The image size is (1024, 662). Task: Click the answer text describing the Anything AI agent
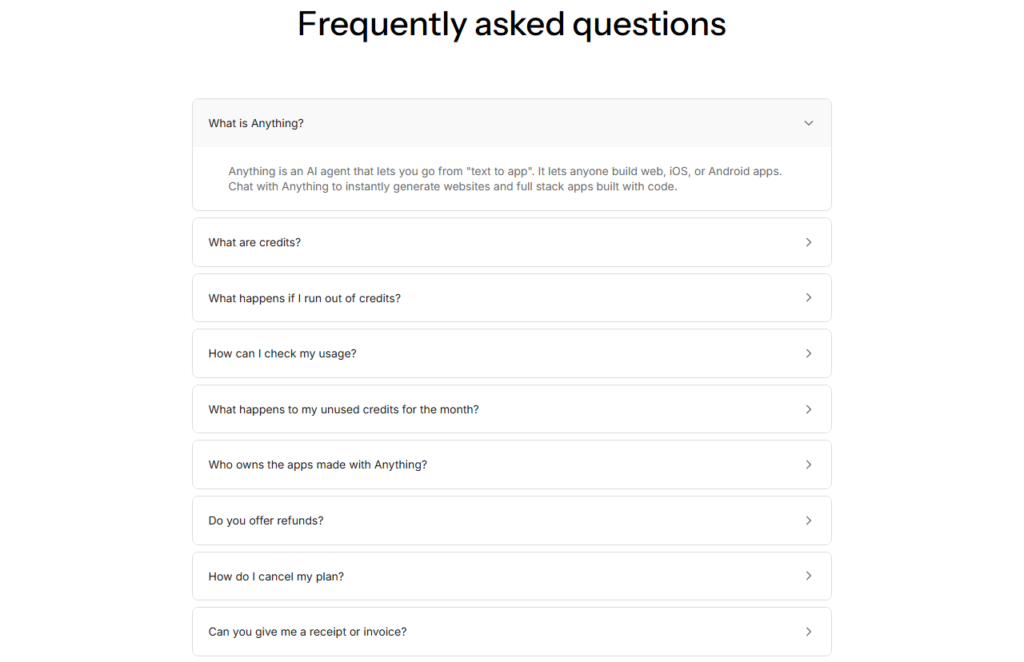pyautogui.click(x=503, y=178)
